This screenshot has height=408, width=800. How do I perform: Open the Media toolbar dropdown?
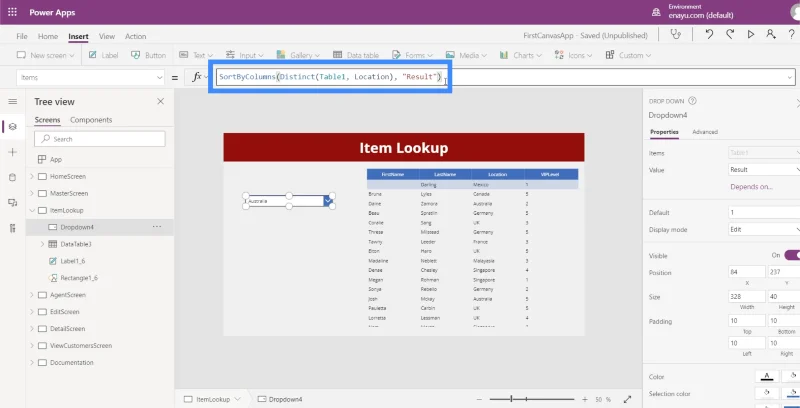[x=466, y=55]
